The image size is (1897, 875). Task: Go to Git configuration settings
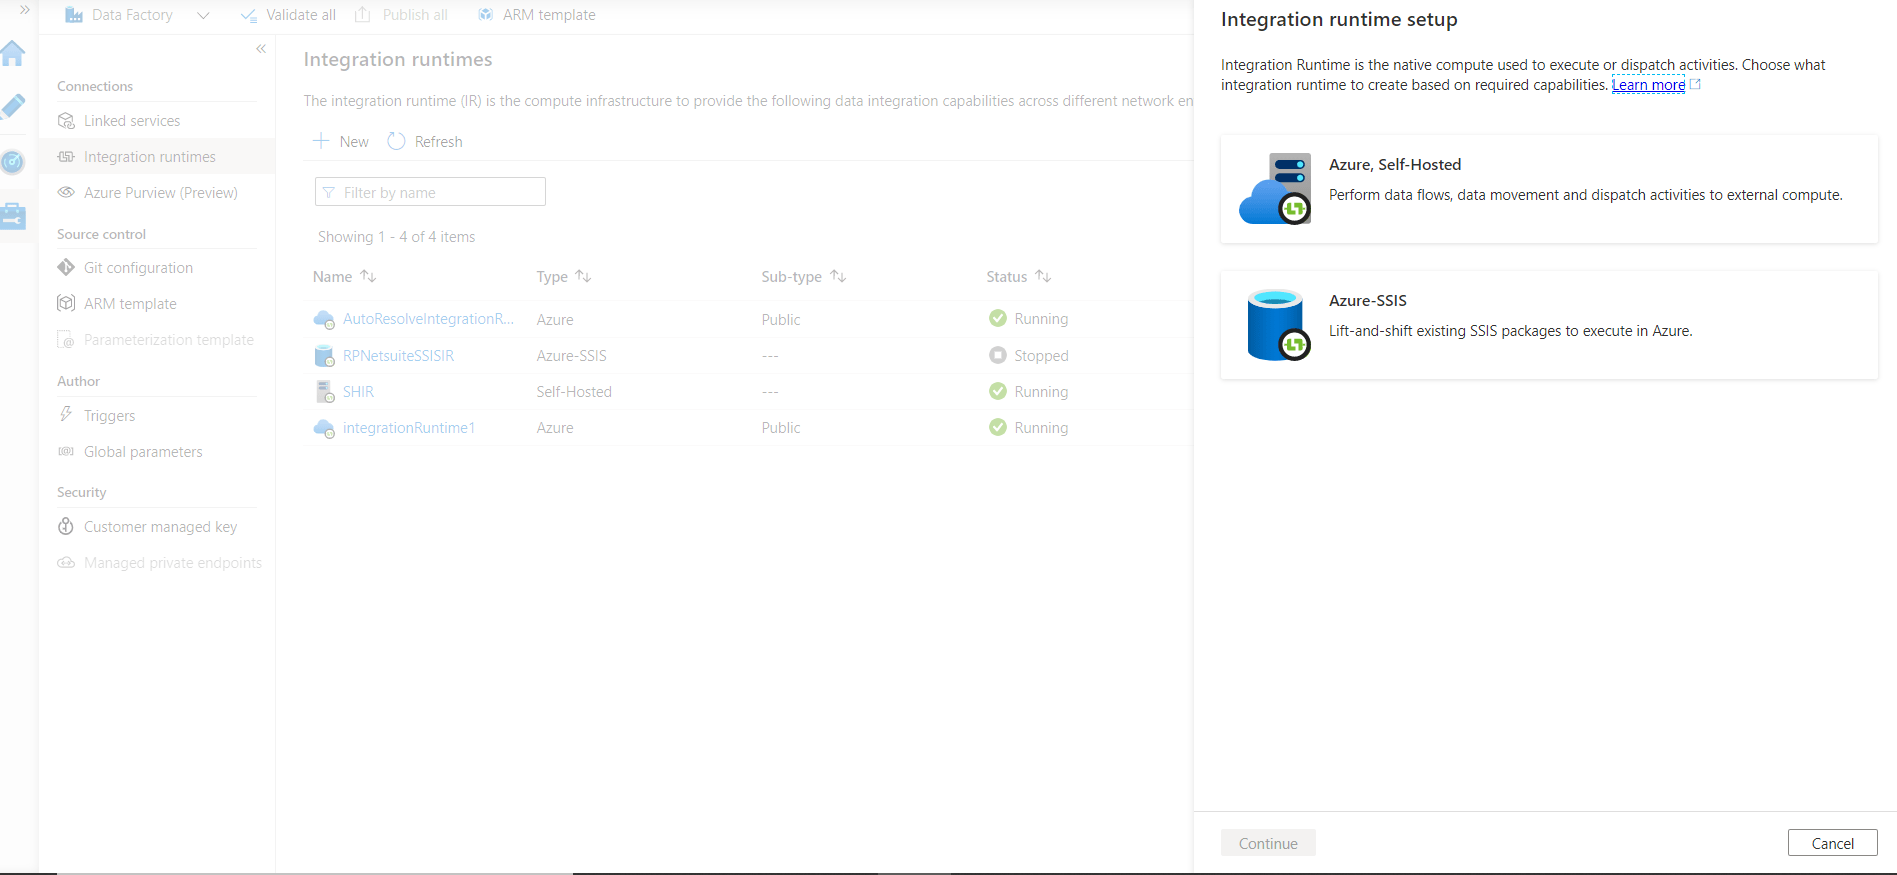coord(138,268)
